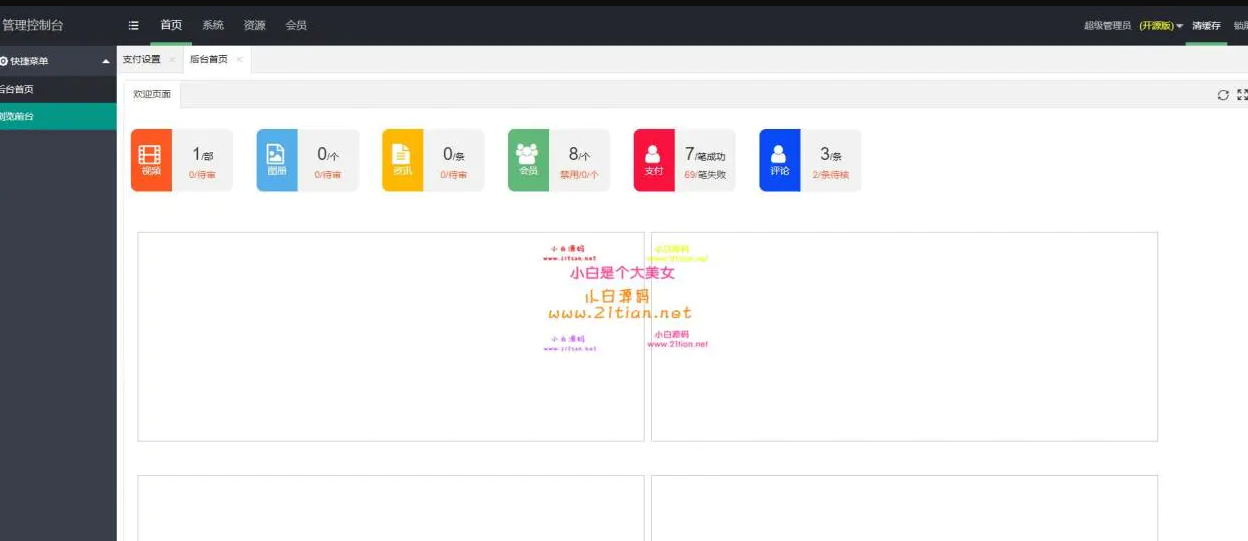Viewport: 1248px width, 541px height.
Task: Open the blue 评论 comments icon tile
Action: pyautogui.click(x=779, y=160)
